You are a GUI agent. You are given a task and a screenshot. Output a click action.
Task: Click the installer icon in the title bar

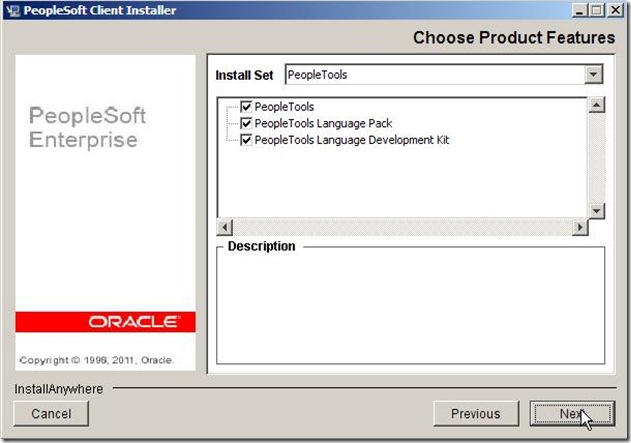tap(12, 10)
